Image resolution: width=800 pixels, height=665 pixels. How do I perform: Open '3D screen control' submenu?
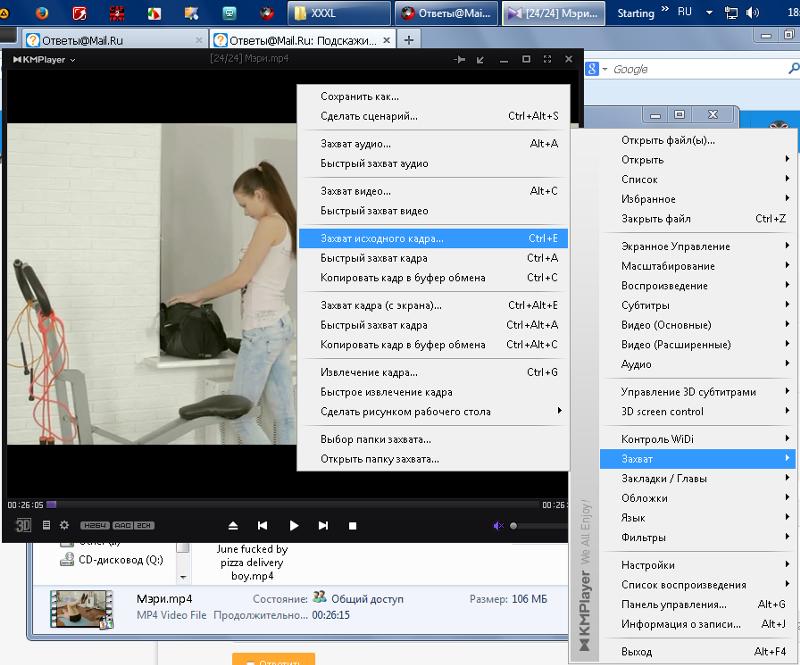coord(697,412)
